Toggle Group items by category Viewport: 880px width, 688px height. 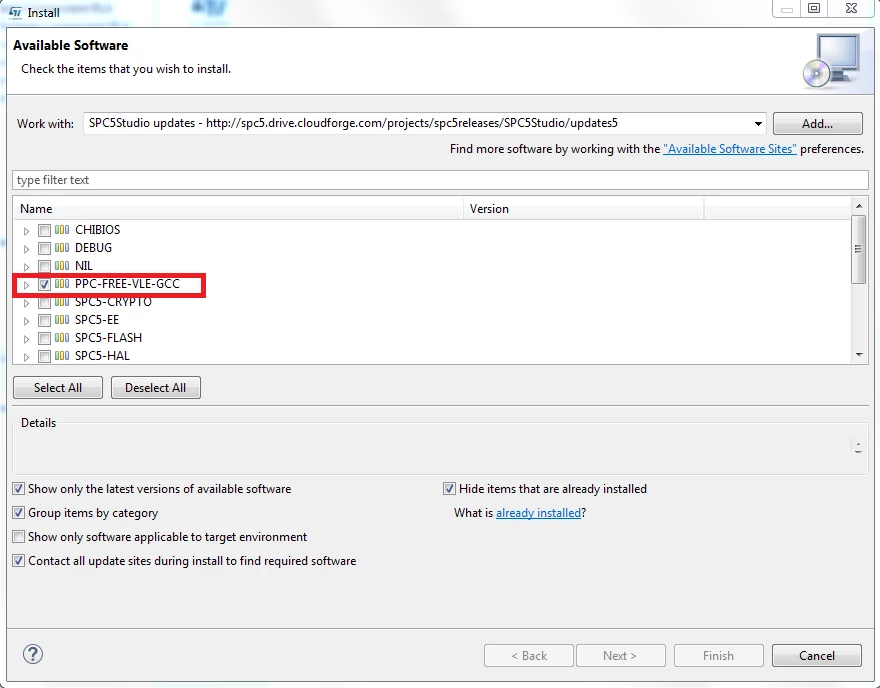tap(19, 513)
